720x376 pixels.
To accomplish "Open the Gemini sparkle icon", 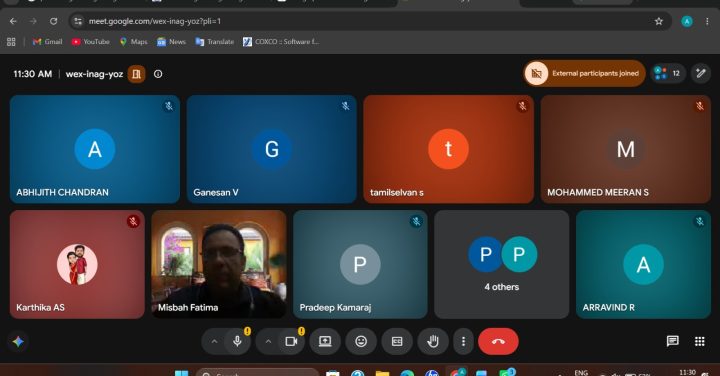I will [x=18, y=342].
